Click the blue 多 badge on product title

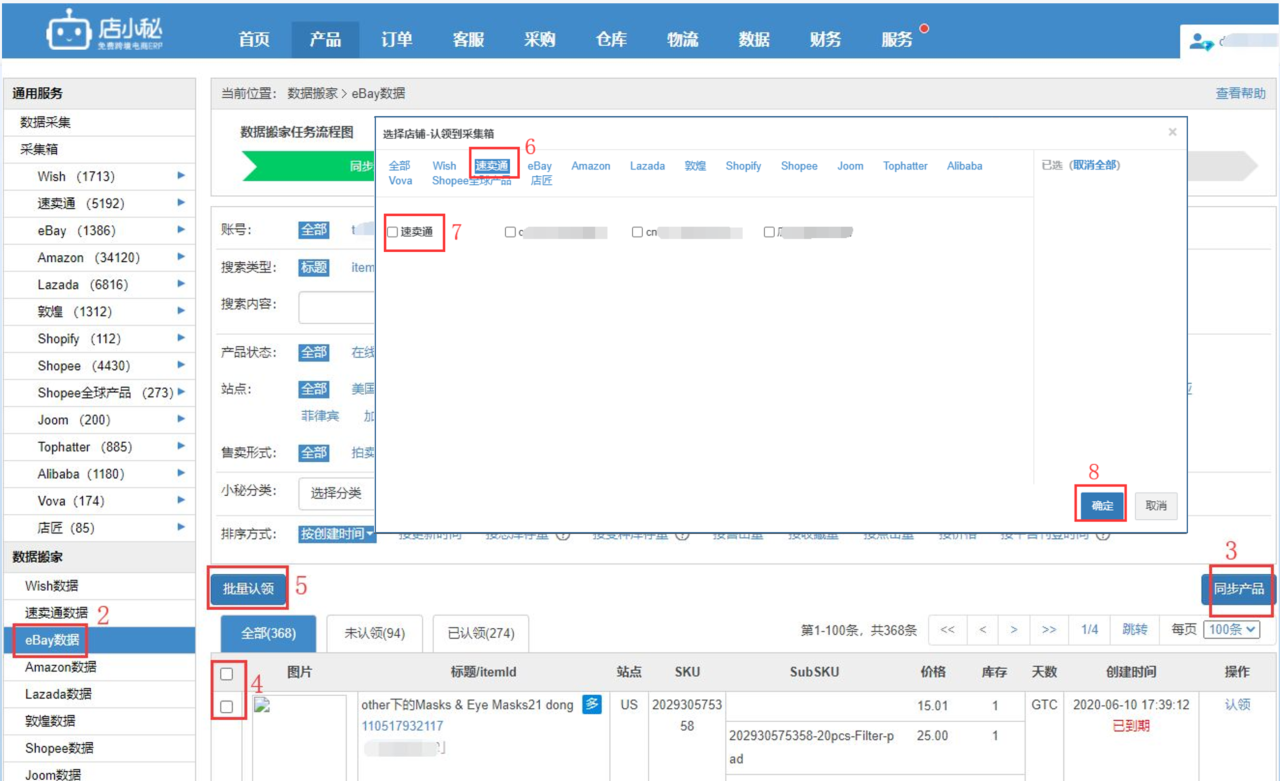pos(592,705)
